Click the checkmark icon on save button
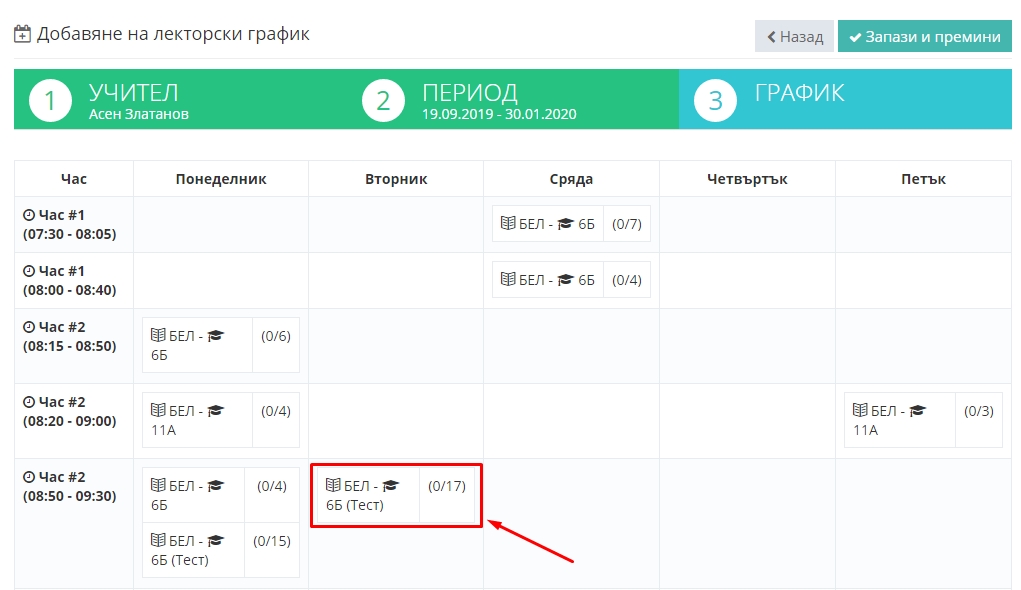The height and width of the screenshot is (590, 1021). 855,38
